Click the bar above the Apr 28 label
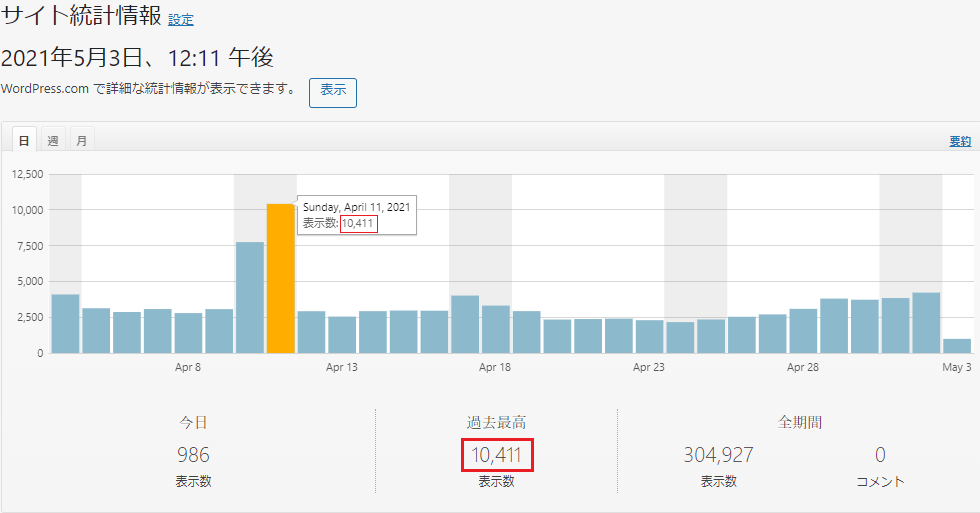The height and width of the screenshot is (513, 980). pos(803,331)
